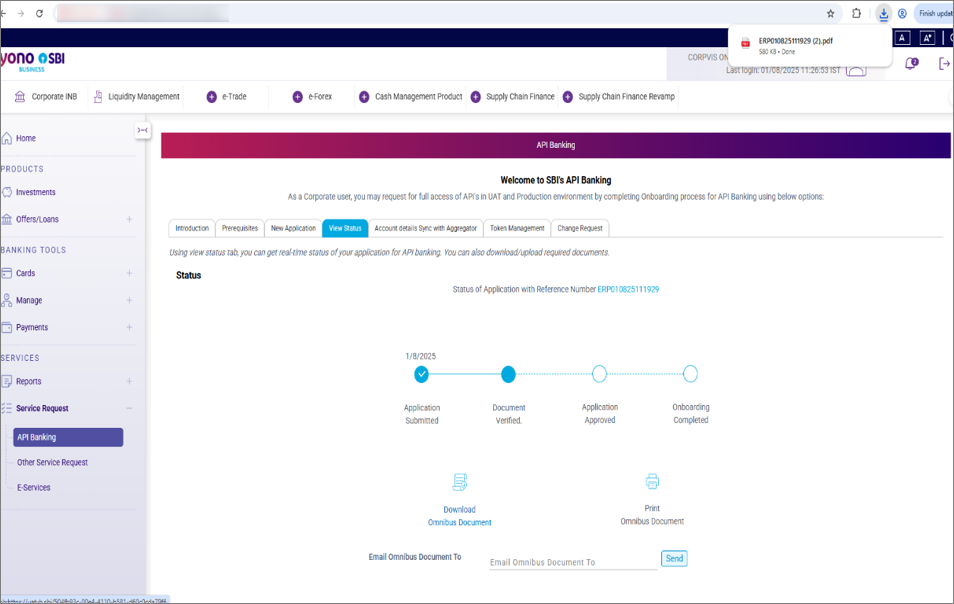Open the browser extensions puzzle icon
This screenshot has height=604, width=954.
click(x=857, y=13)
